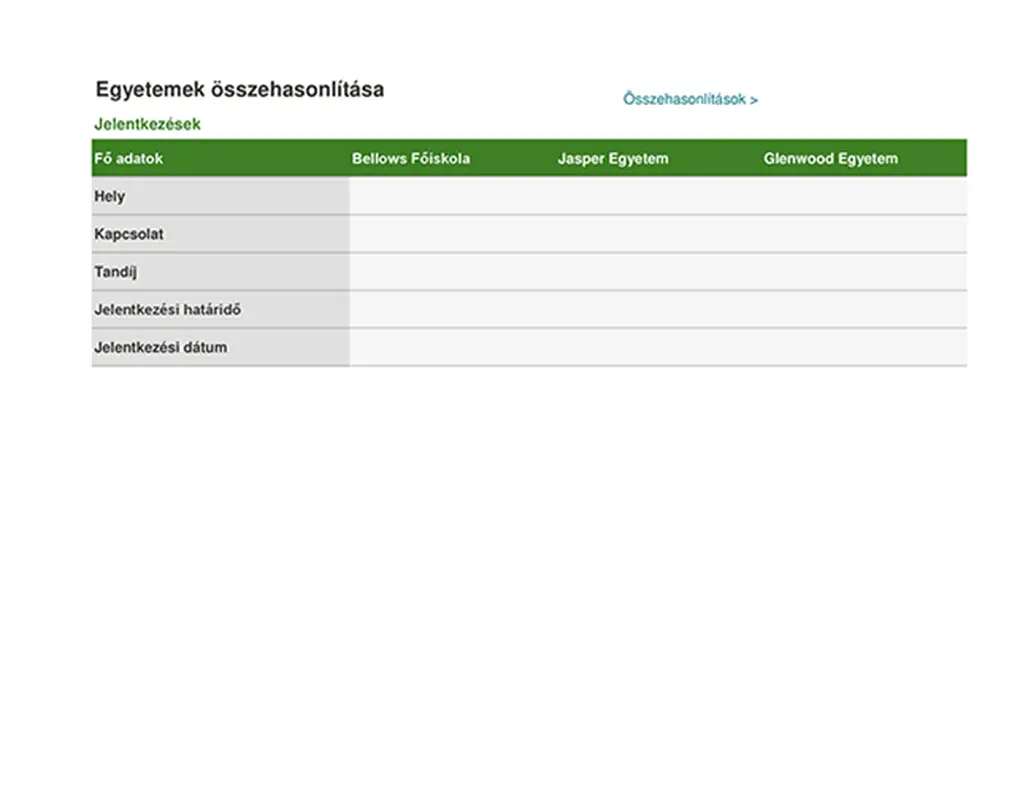Select the Kapcsolat cell under Jasper Egyetem
The height and width of the screenshot is (800, 1028).
pos(658,235)
